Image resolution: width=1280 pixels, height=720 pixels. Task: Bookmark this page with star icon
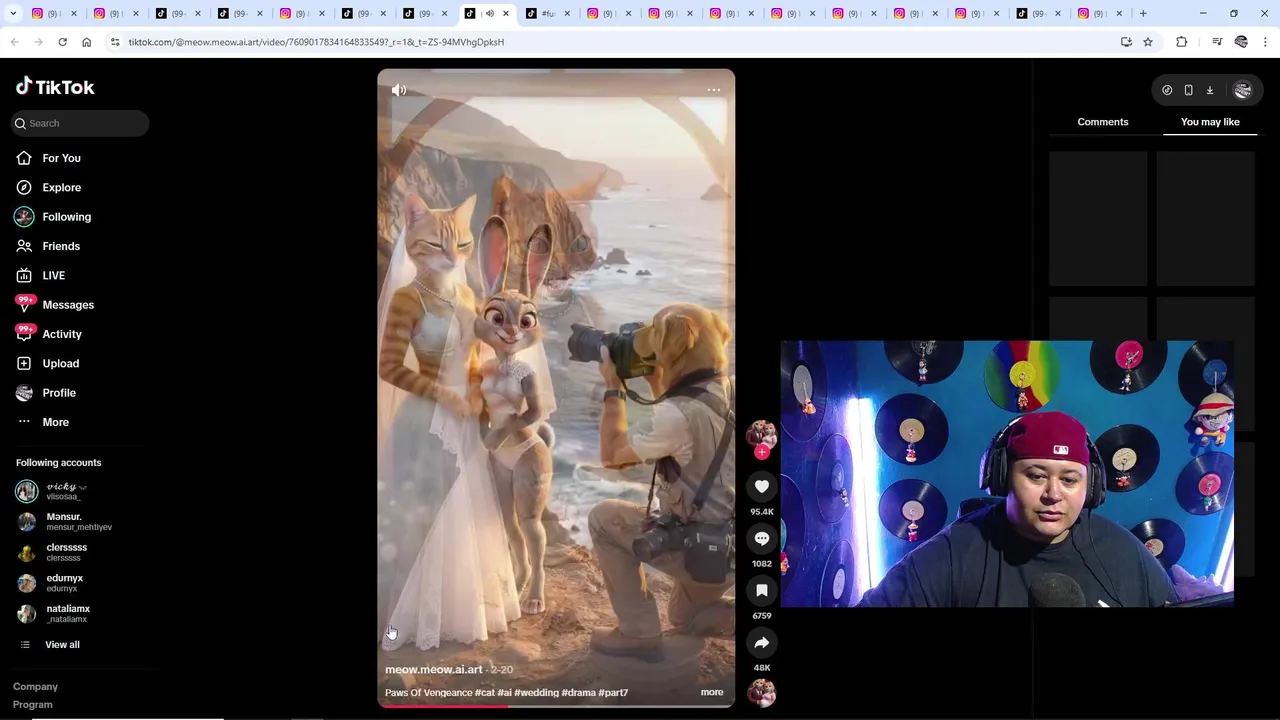pyautogui.click(x=1148, y=42)
